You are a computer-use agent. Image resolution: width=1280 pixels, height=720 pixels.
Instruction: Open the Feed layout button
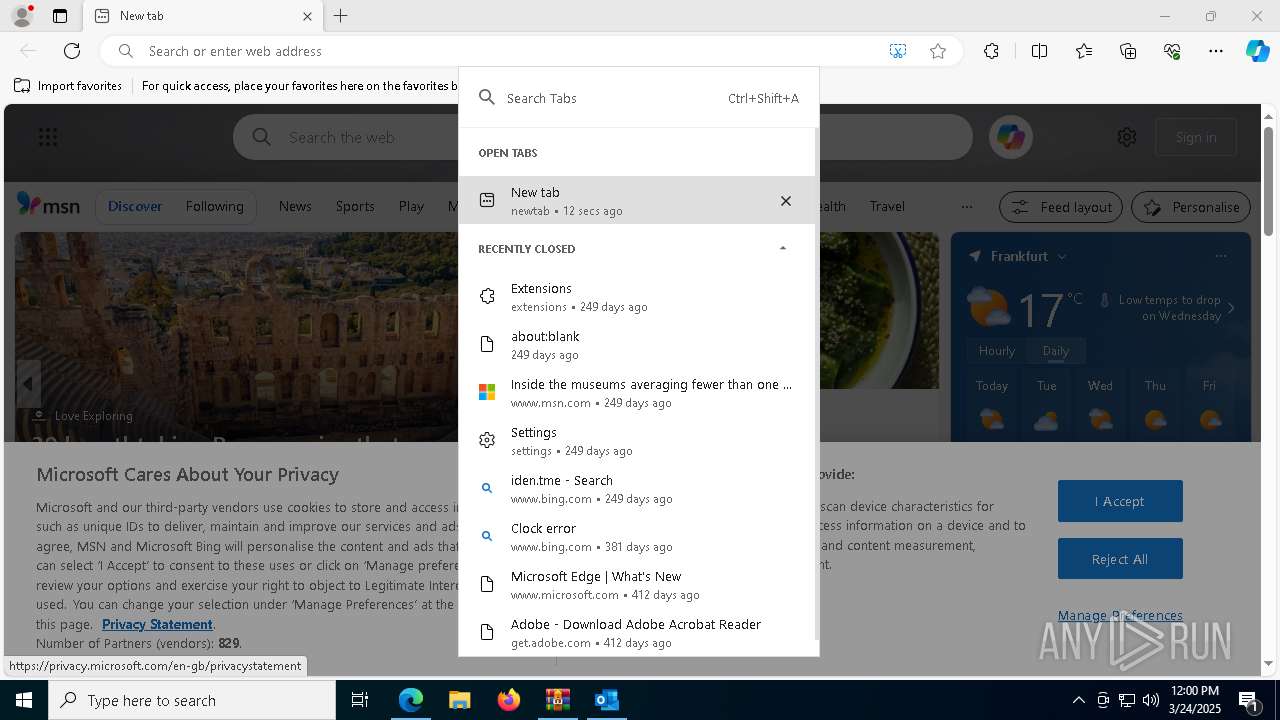1062,207
